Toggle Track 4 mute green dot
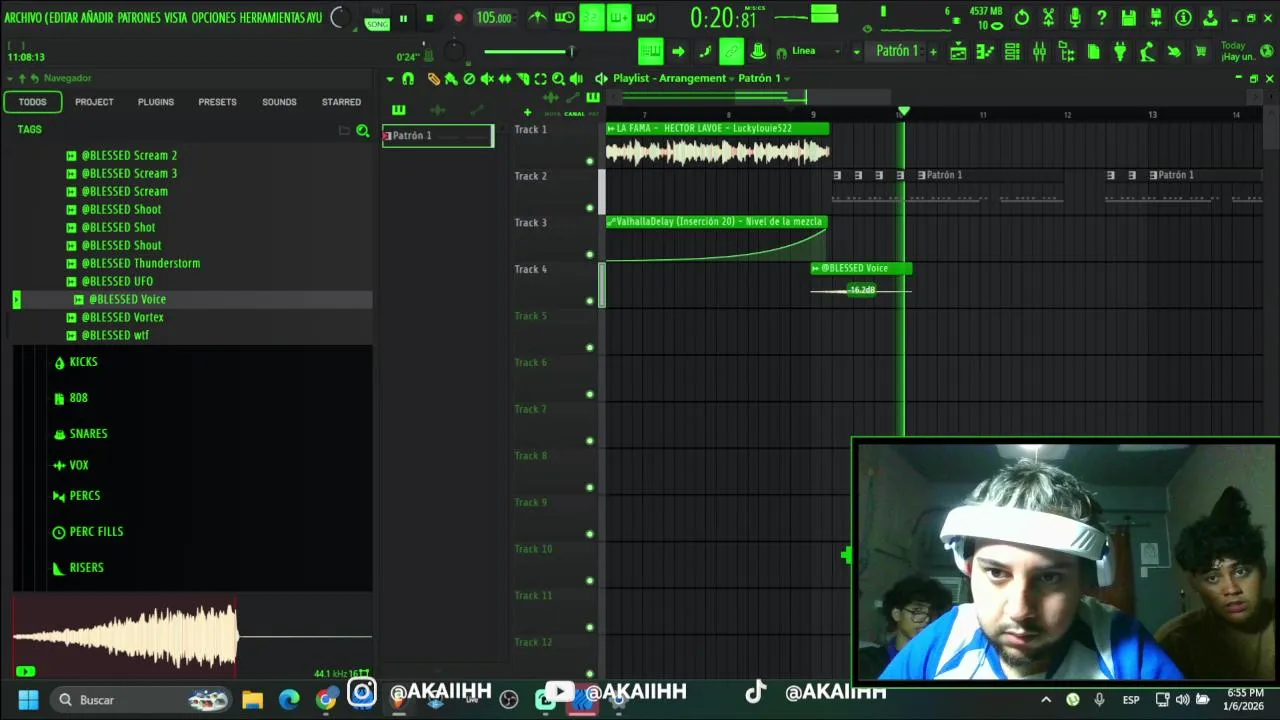 pyautogui.click(x=589, y=301)
